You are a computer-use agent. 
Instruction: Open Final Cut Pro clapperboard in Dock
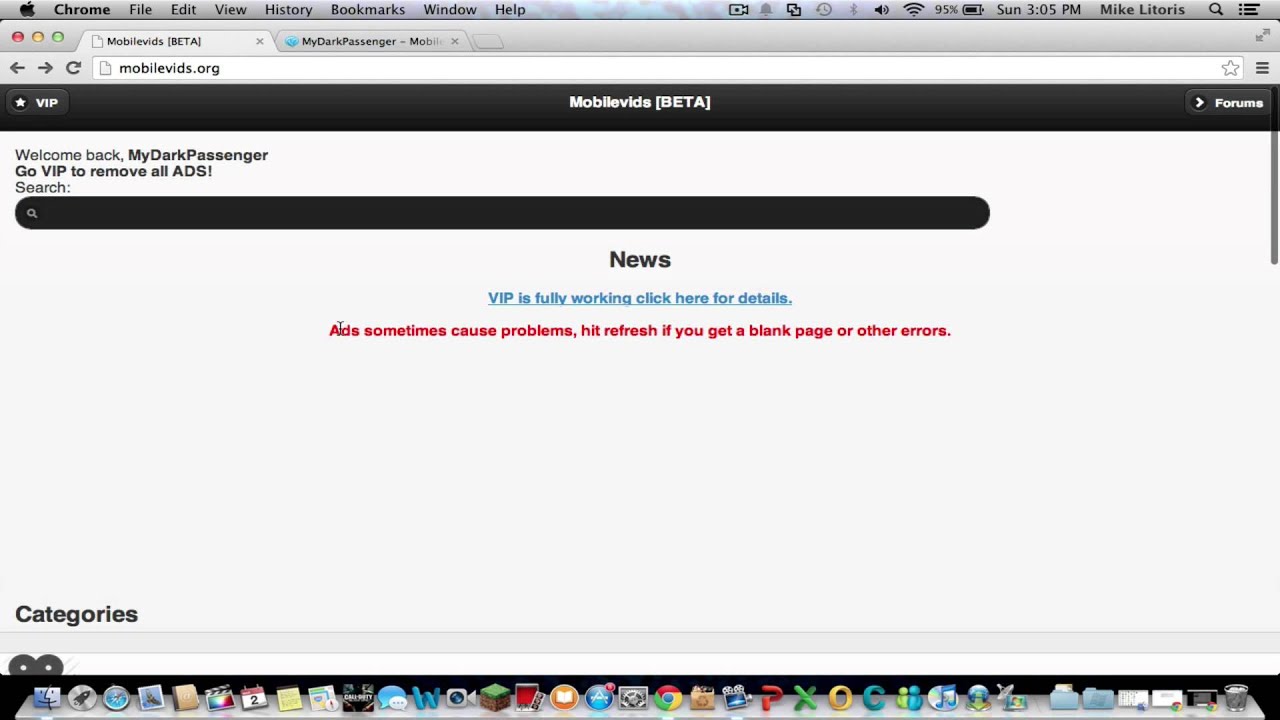pos(219,697)
